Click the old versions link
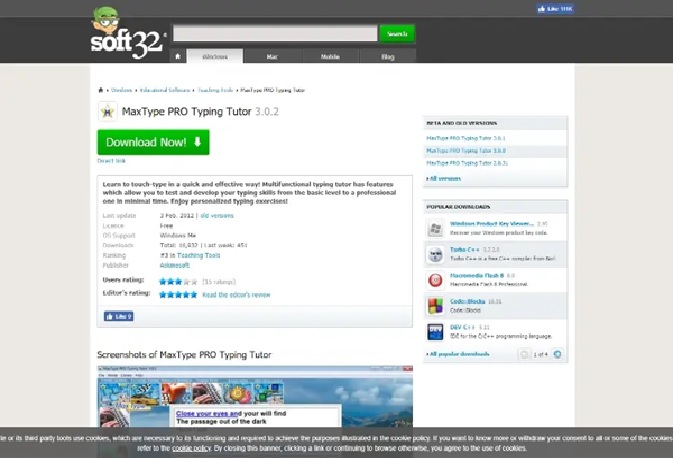The width and height of the screenshot is (674, 458). click(x=217, y=215)
